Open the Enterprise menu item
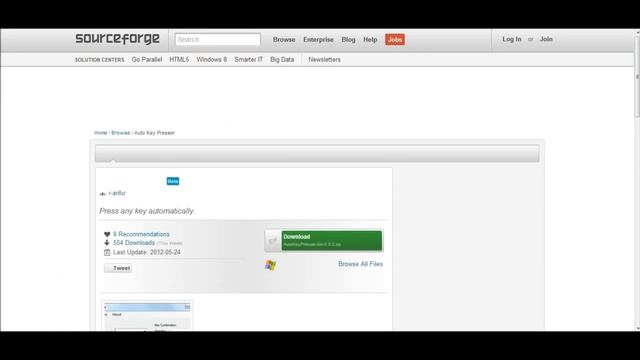 click(318, 40)
